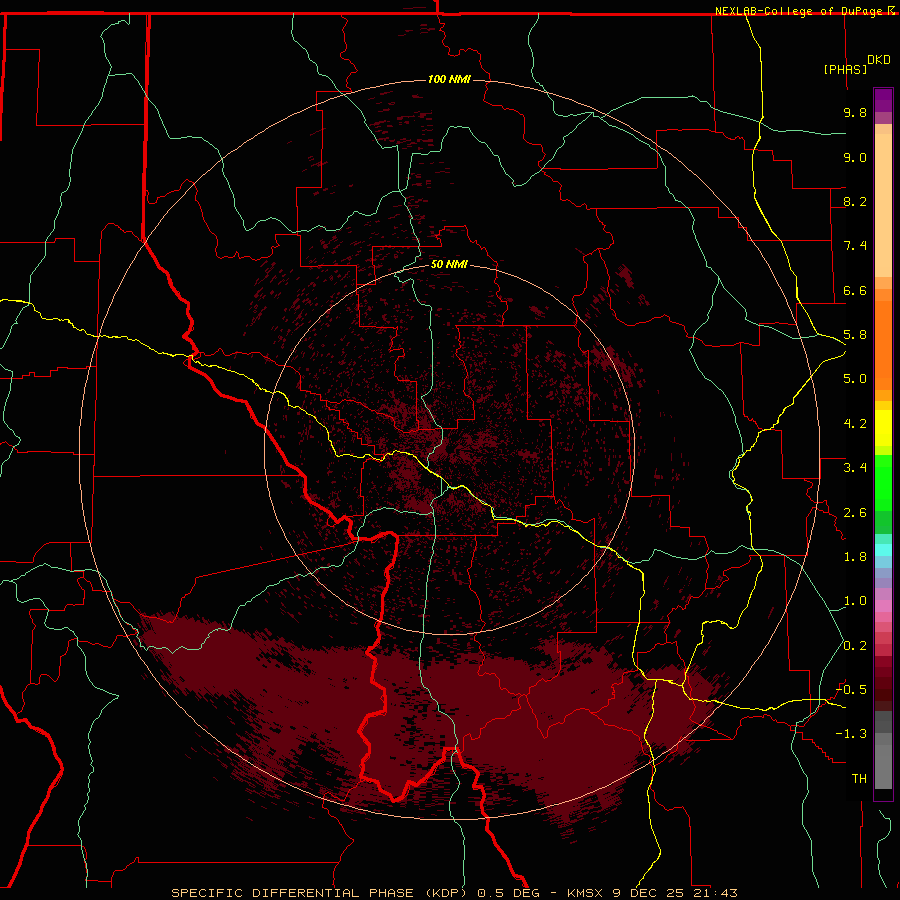This screenshot has height=900, width=900.
Task: Pick the bright green segment of the color bar
Action: (883, 483)
